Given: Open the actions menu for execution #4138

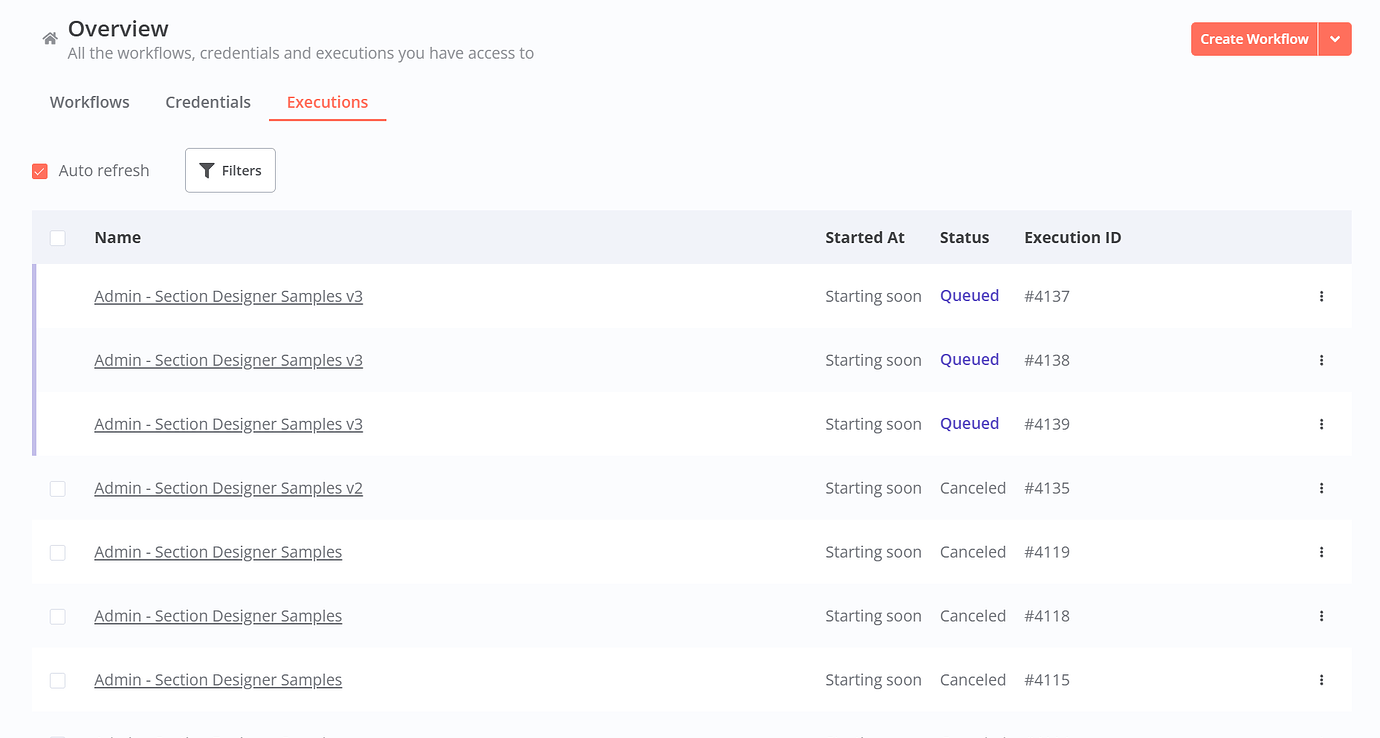Looking at the screenshot, I should (x=1321, y=360).
